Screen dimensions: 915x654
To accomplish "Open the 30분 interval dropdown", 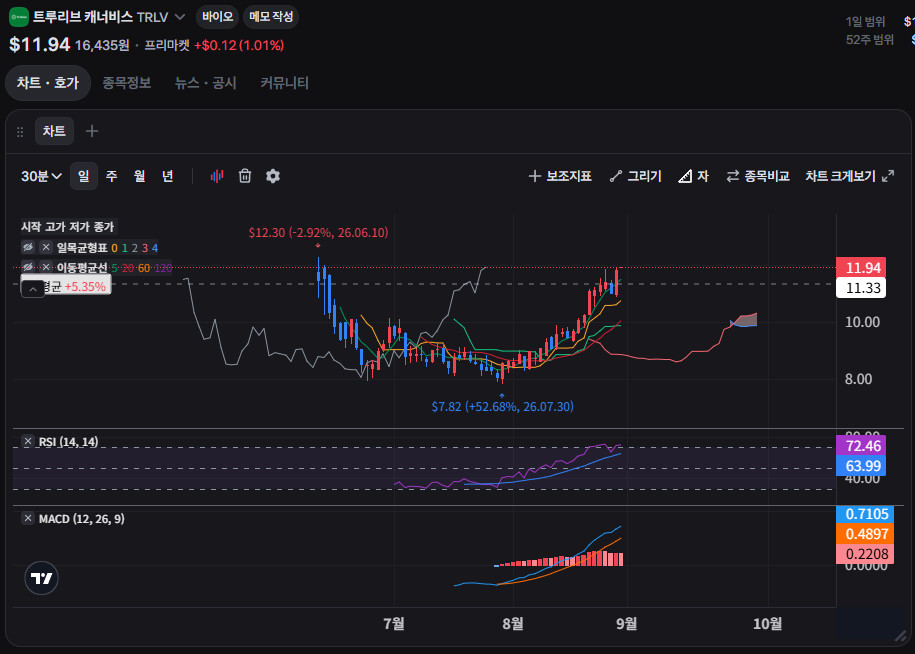I will [41, 176].
